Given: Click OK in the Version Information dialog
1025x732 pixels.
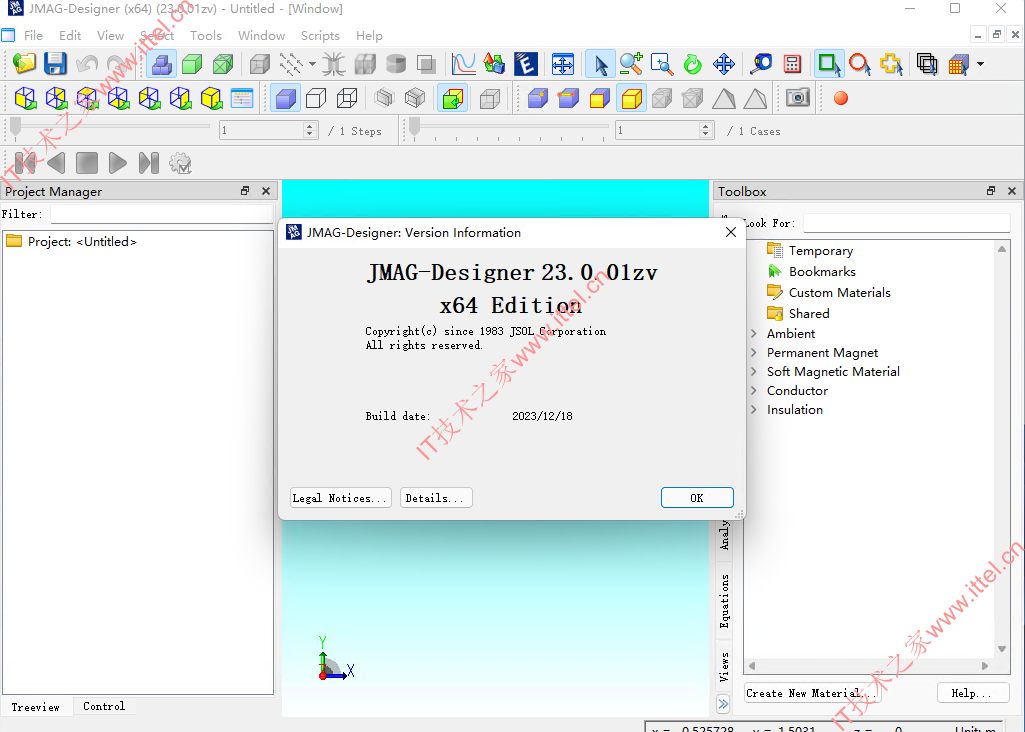Looking at the screenshot, I should [697, 498].
